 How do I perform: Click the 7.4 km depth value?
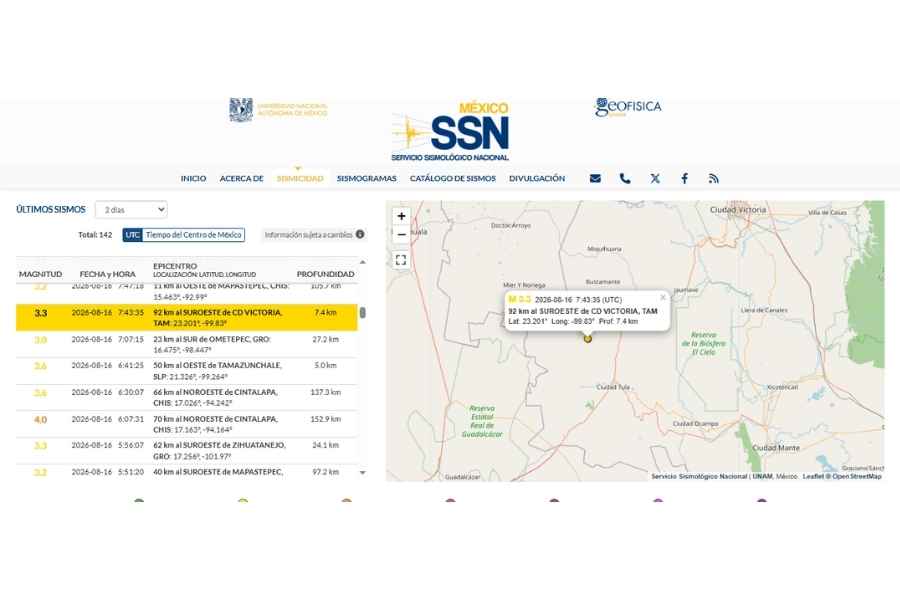point(325,313)
